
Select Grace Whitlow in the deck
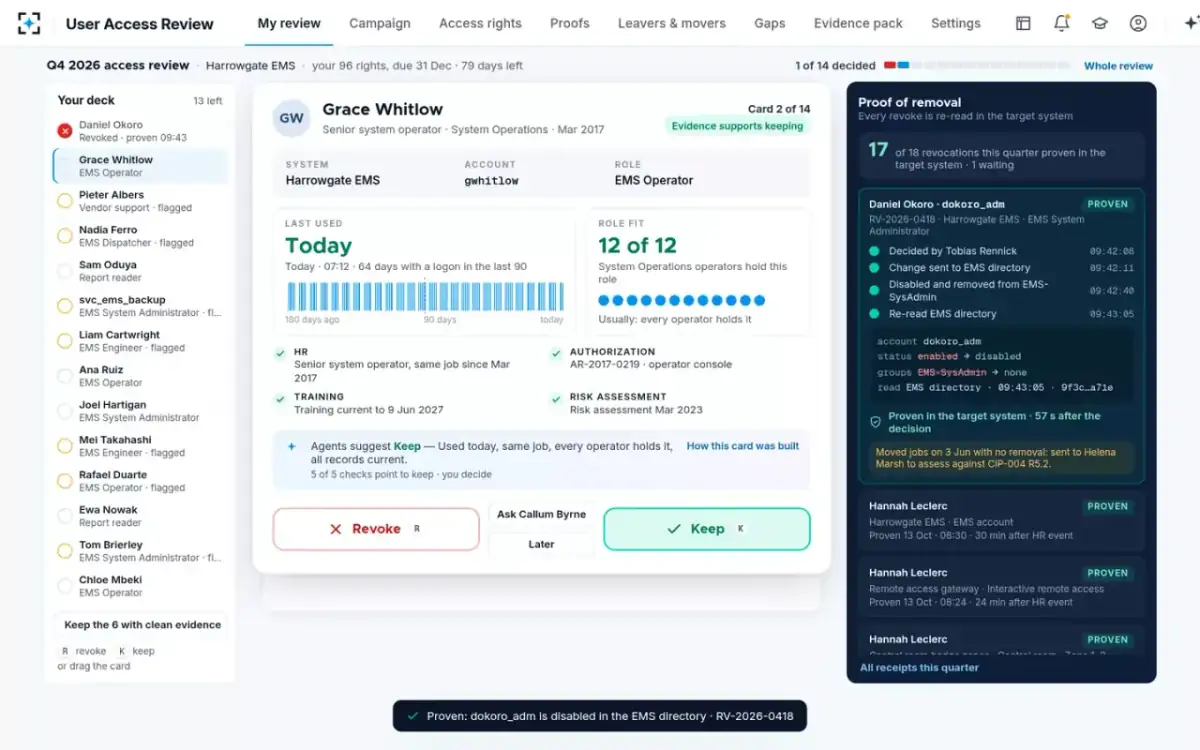click(x=140, y=166)
